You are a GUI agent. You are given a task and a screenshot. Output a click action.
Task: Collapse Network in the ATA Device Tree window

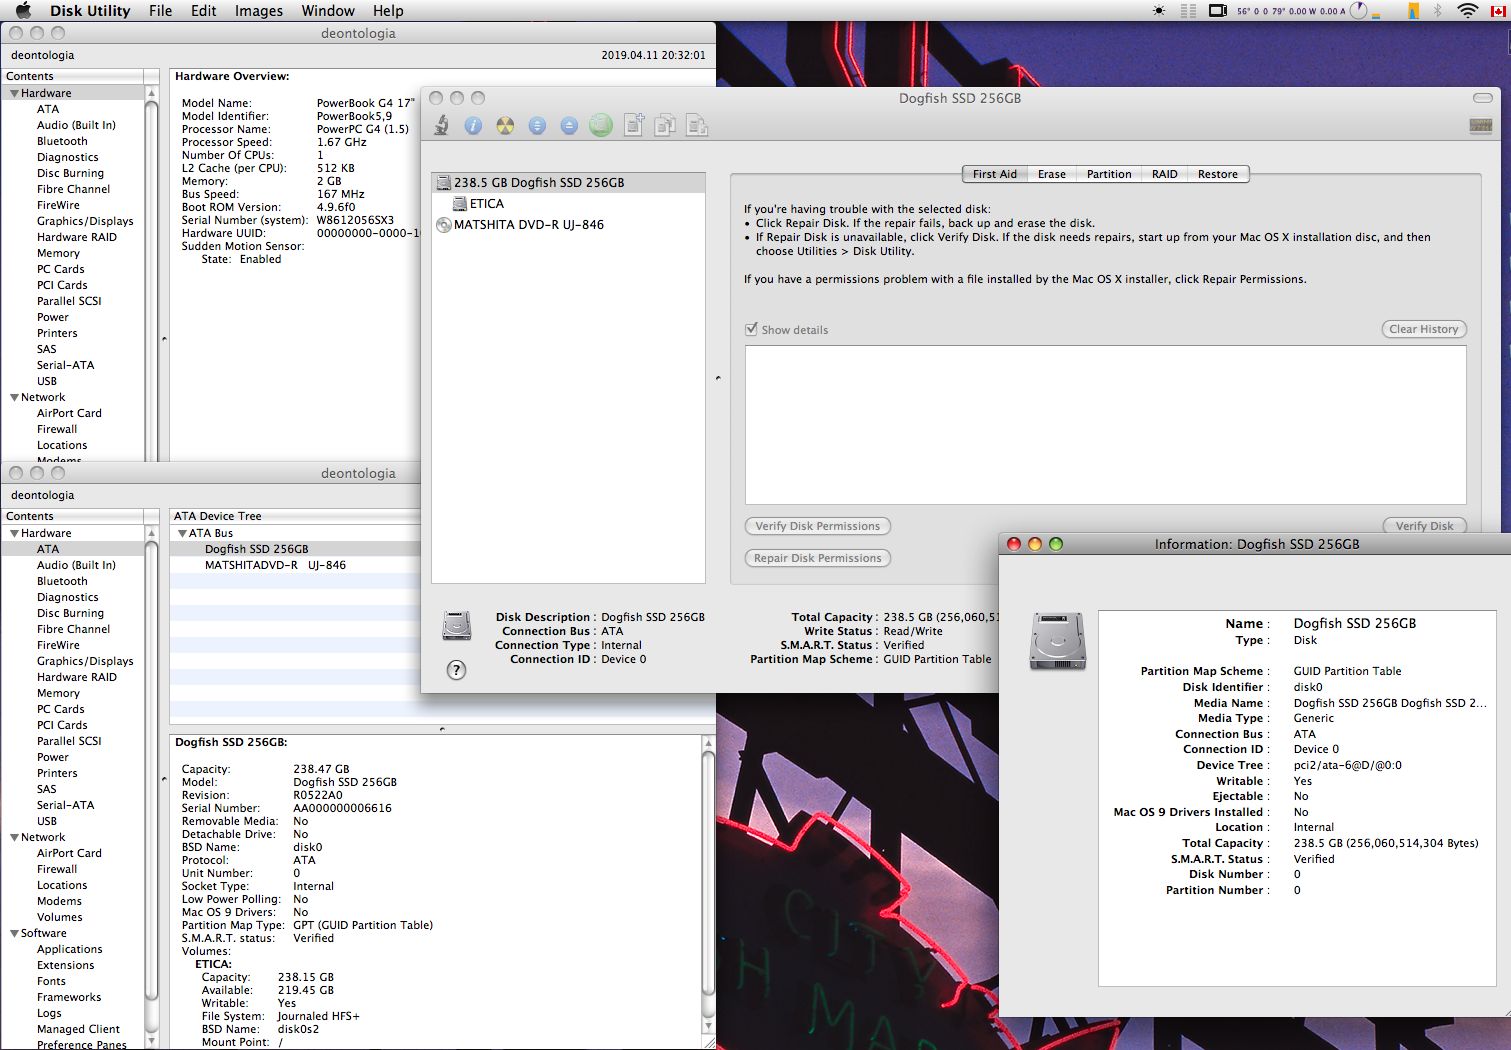[14, 837]
